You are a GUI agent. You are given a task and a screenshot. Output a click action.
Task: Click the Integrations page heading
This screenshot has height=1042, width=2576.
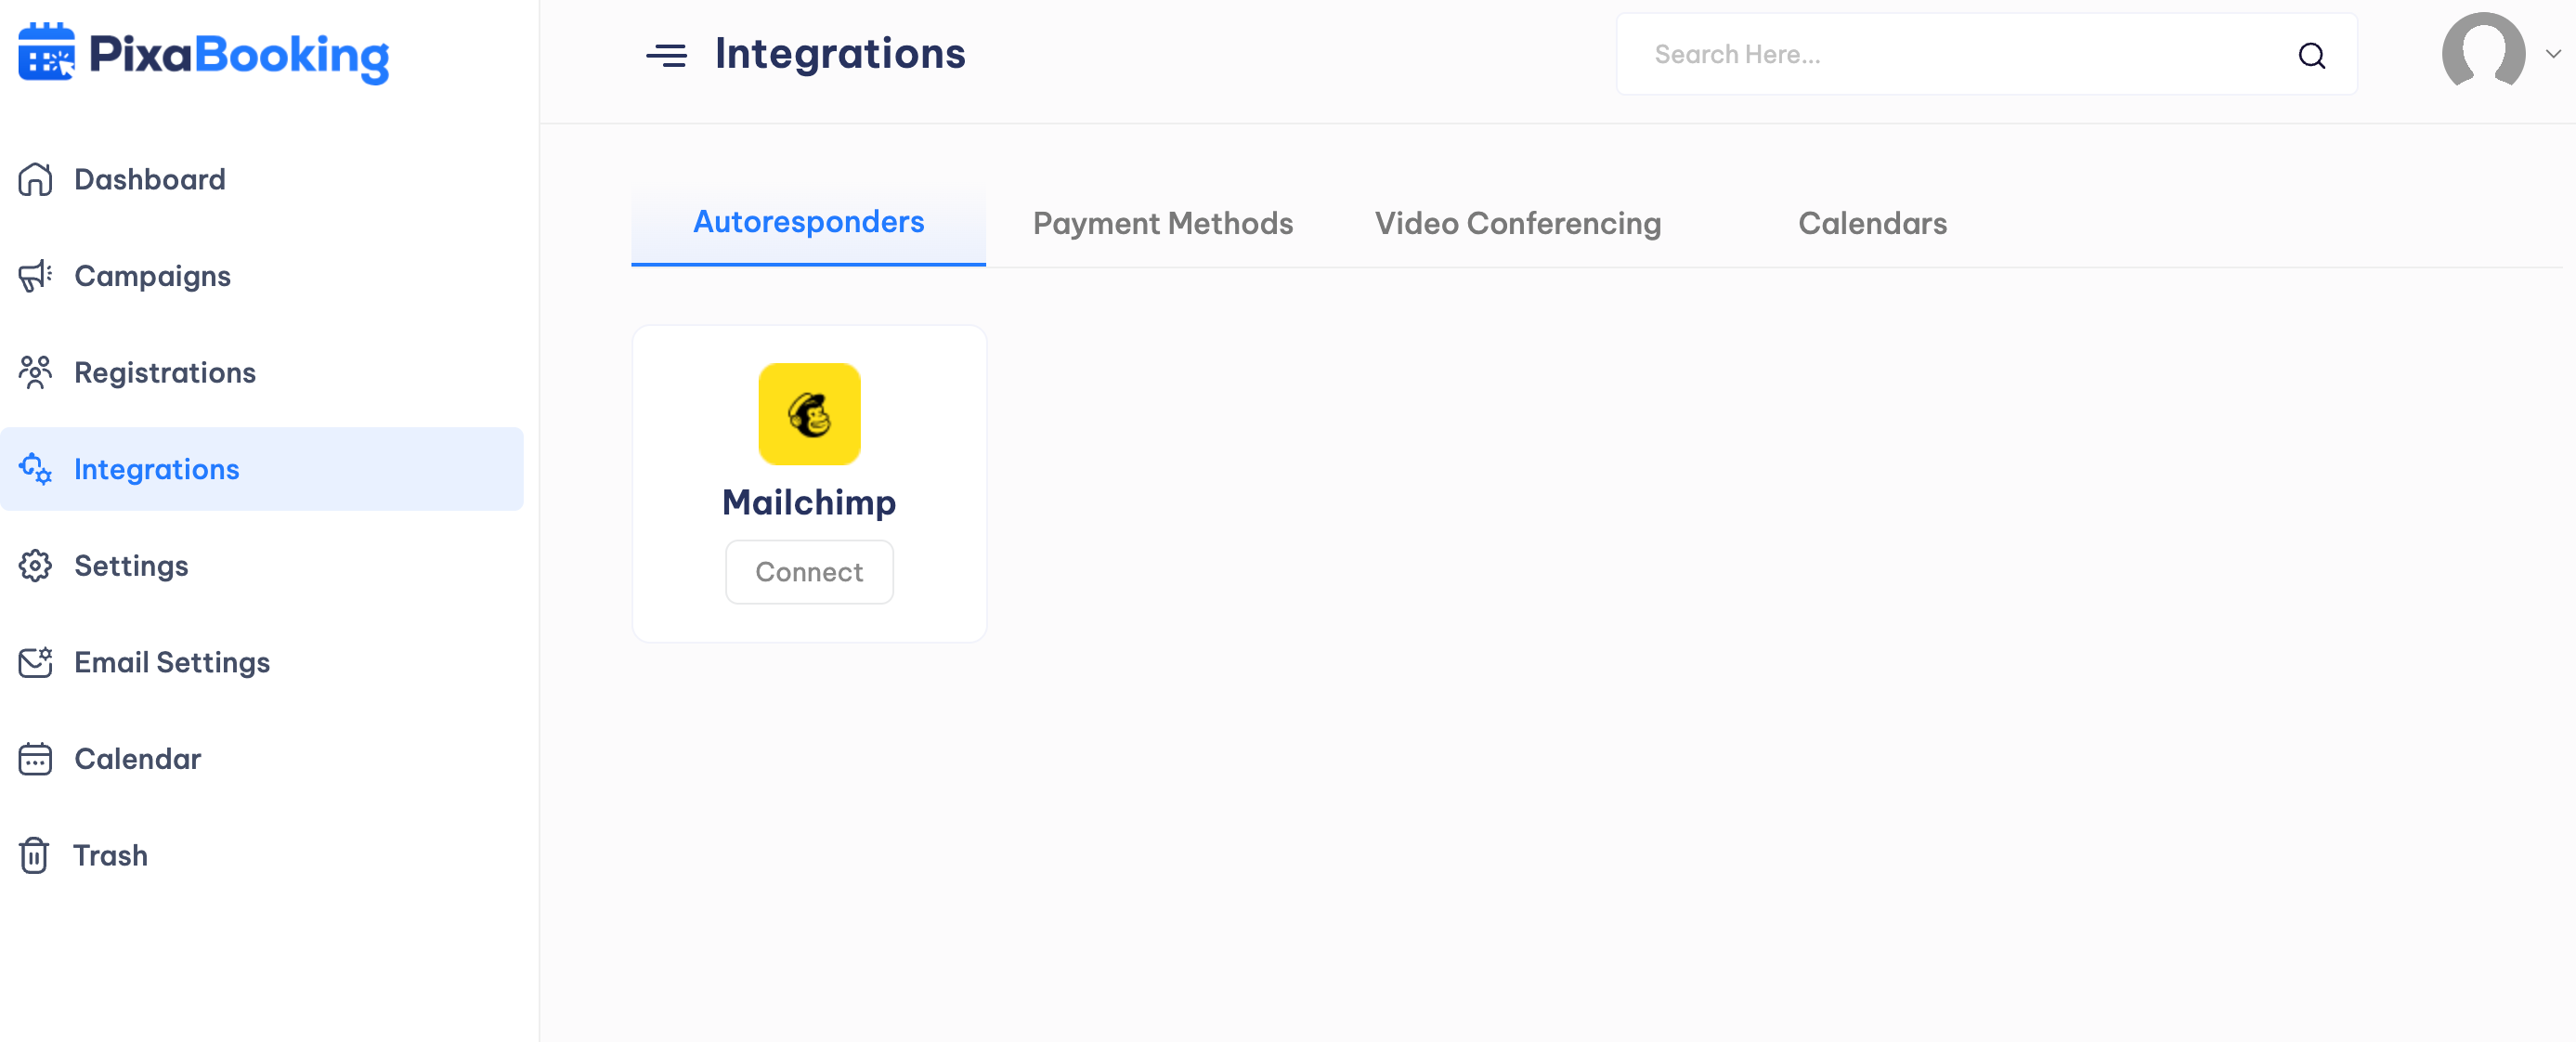tap(840, 54)
